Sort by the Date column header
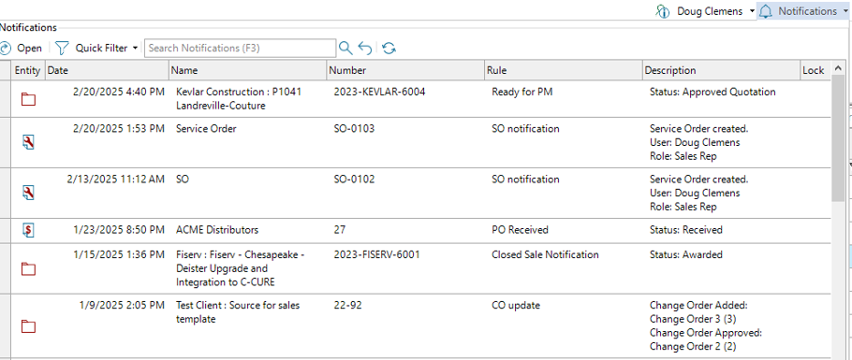 click(x=106, y=71)
